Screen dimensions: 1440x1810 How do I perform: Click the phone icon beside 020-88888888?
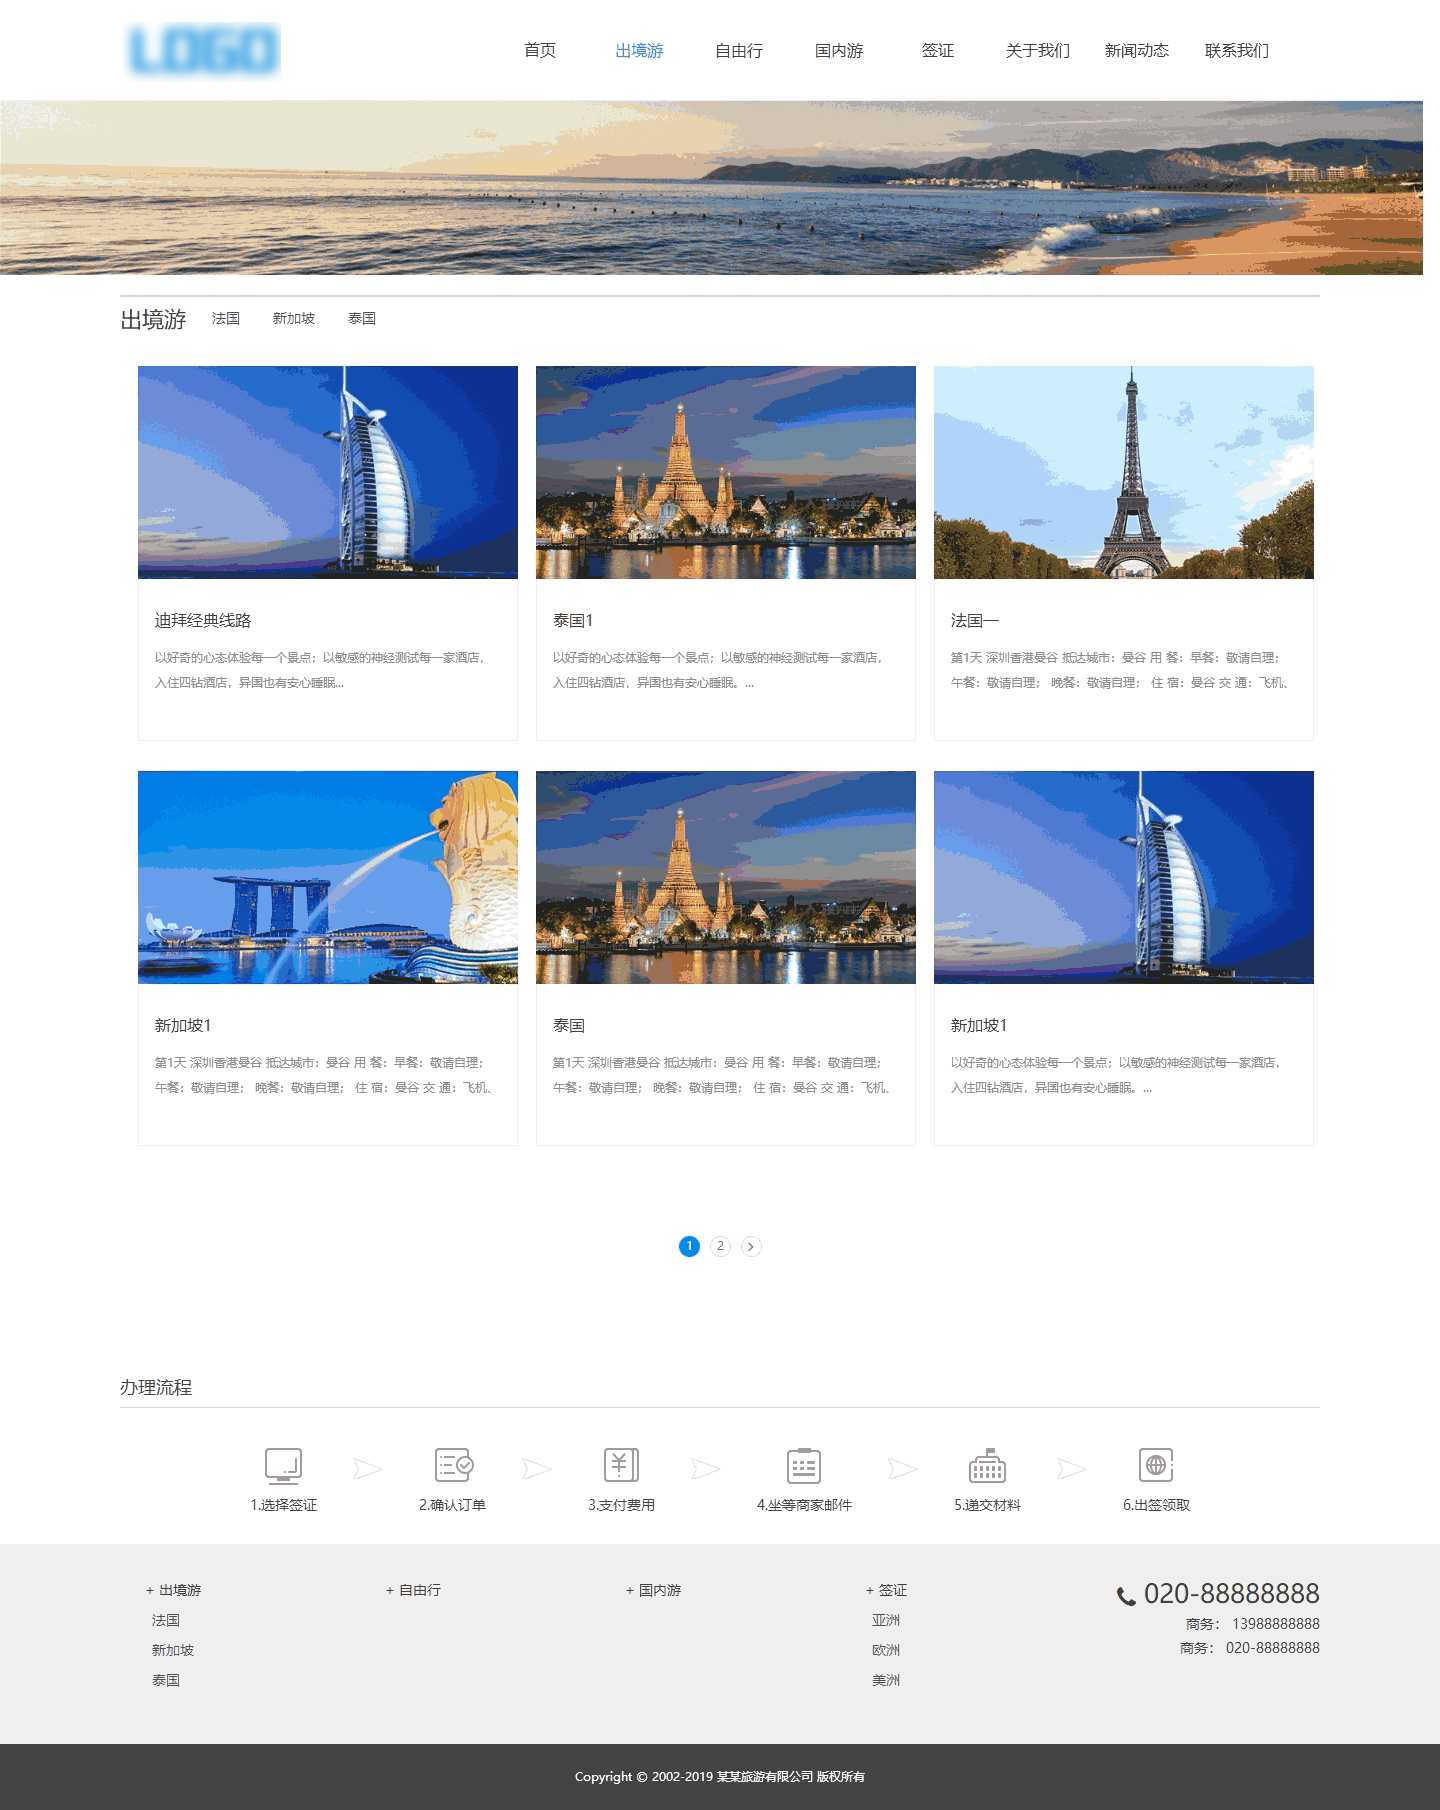tap(1126, 1596)
